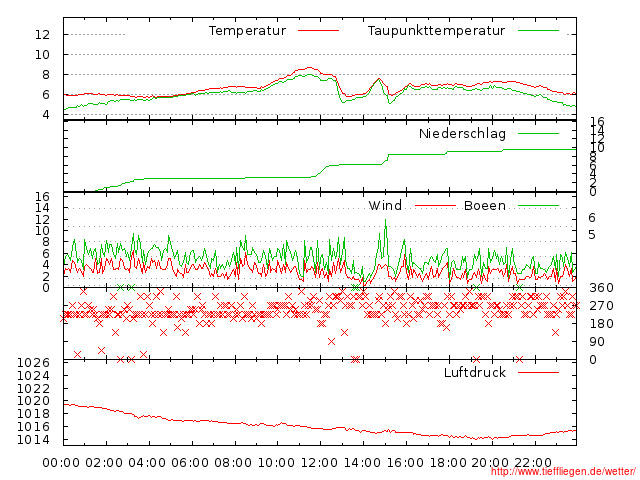Image resolution: width=640 pixels, height=480 pixels.
Task: Click the Luftdruck legend label
Action: pos(475,372)
